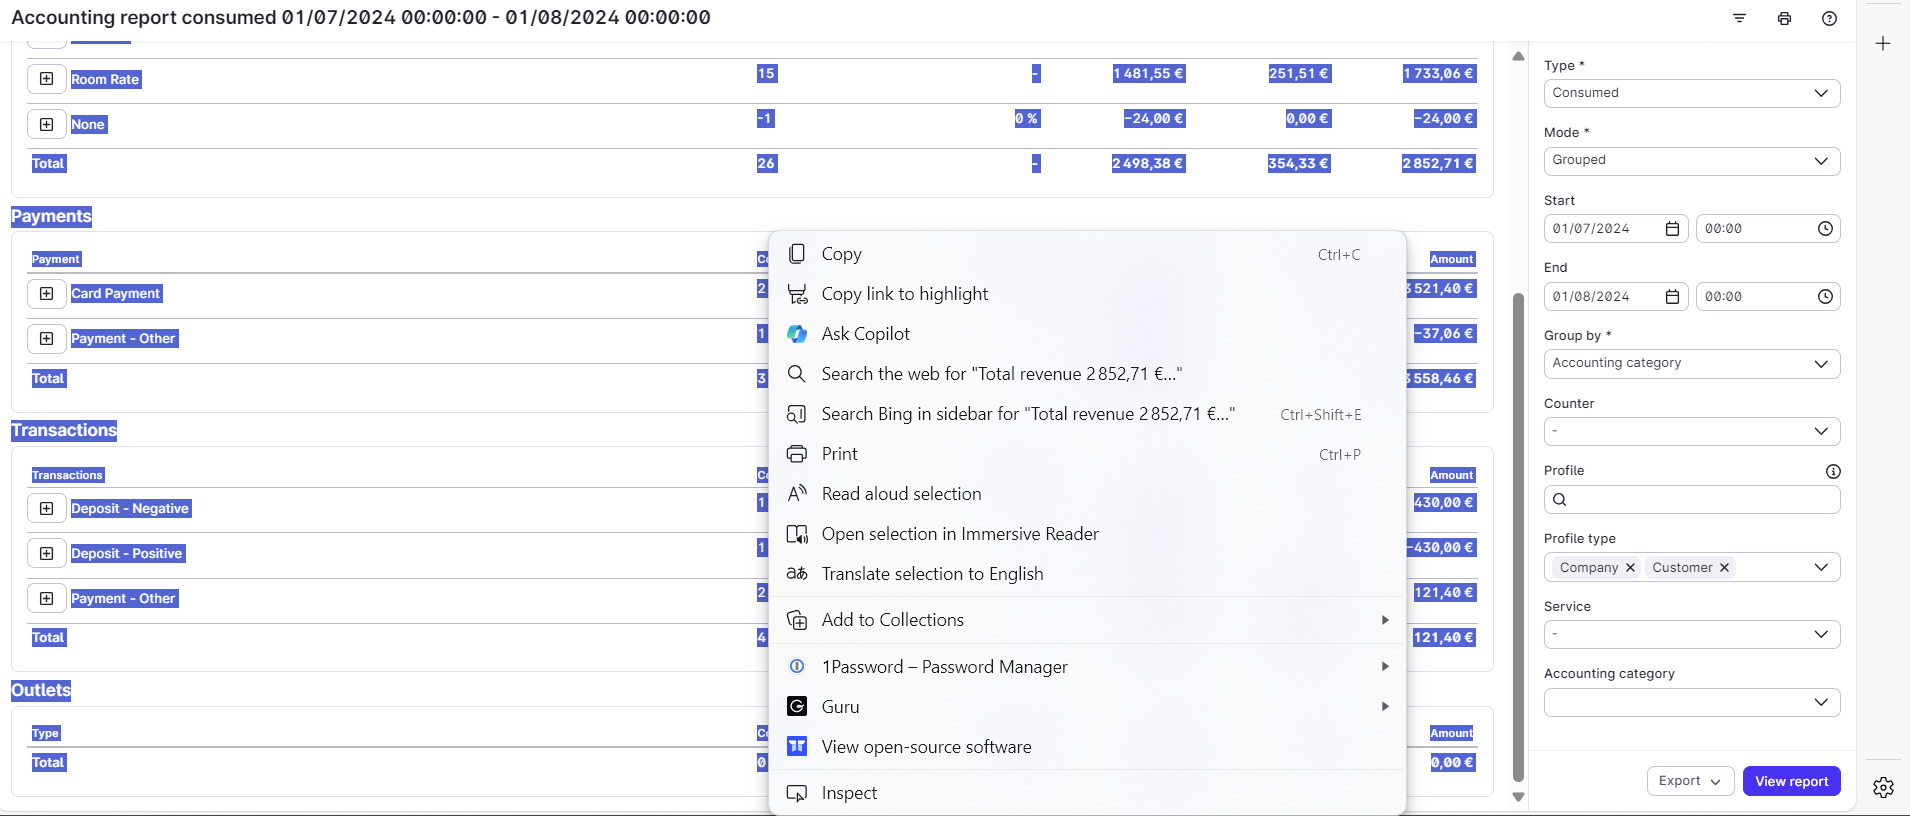This screenshot has width=1910, height=816.
Task: Click amount -37,06 € in Payments
Action: (1444, 333)
